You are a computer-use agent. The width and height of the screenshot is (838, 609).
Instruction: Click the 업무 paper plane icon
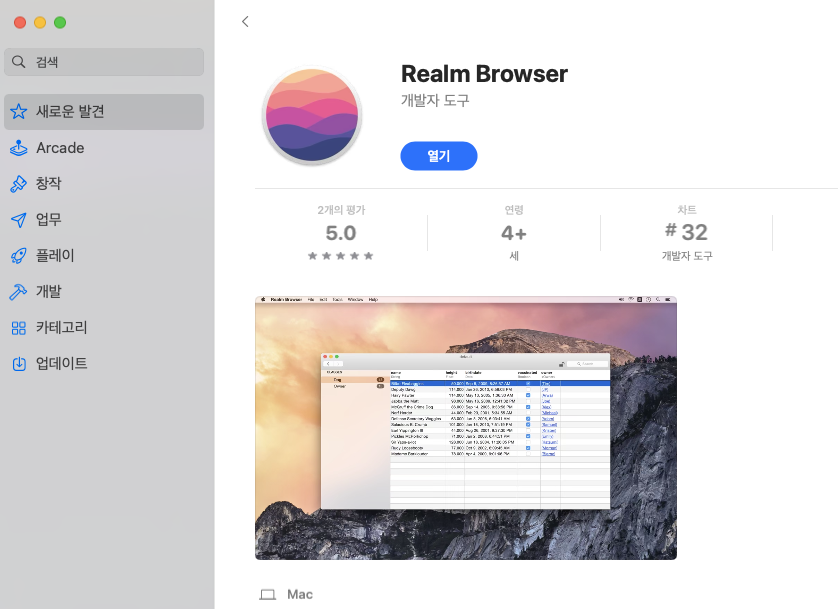[19, 220]
